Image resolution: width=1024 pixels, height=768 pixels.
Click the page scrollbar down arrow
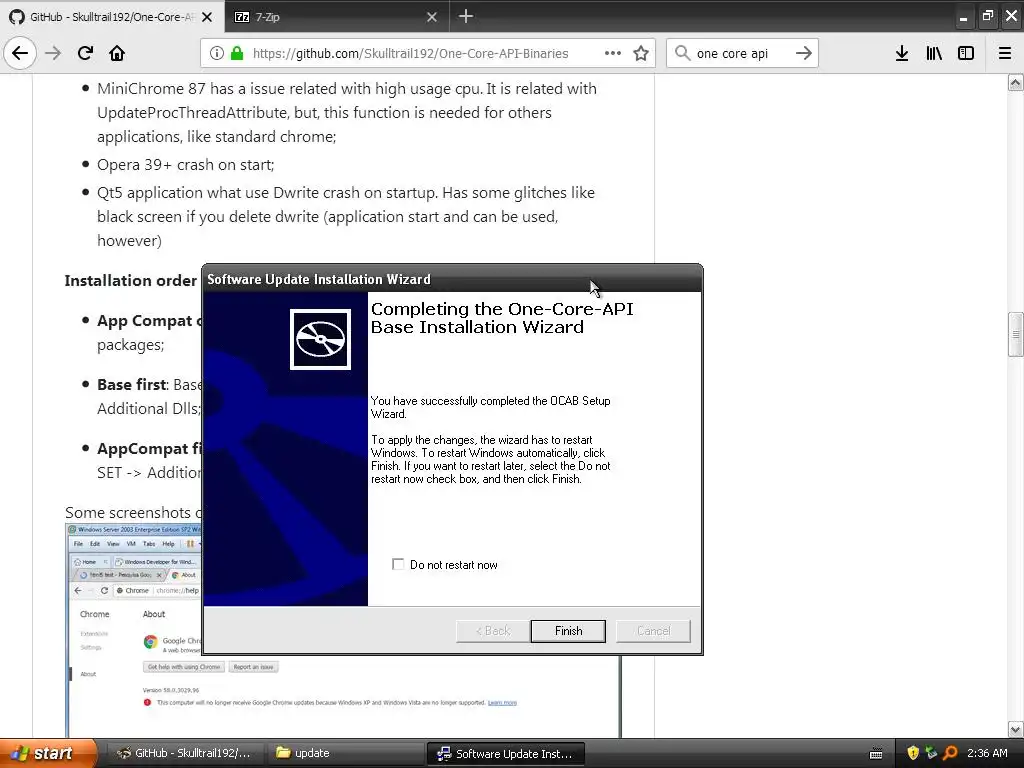(1016, 729)
